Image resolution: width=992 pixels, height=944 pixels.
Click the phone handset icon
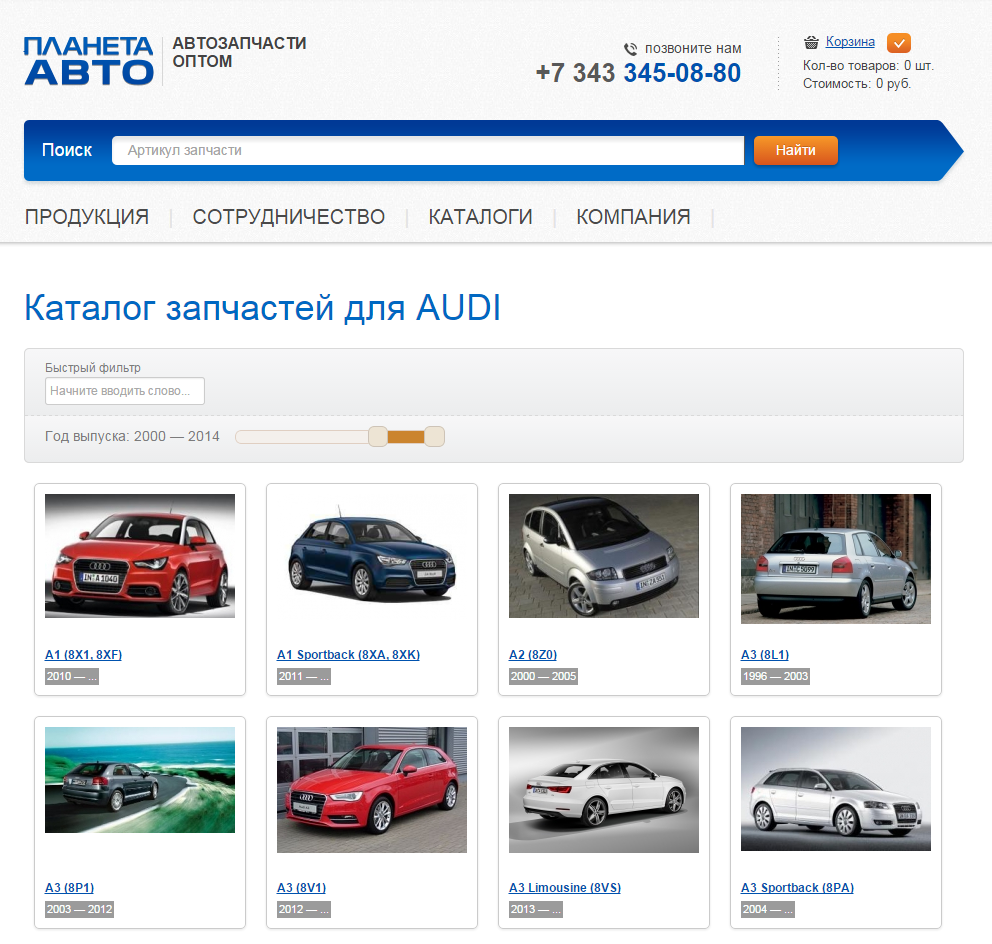[x=631, y=49]
